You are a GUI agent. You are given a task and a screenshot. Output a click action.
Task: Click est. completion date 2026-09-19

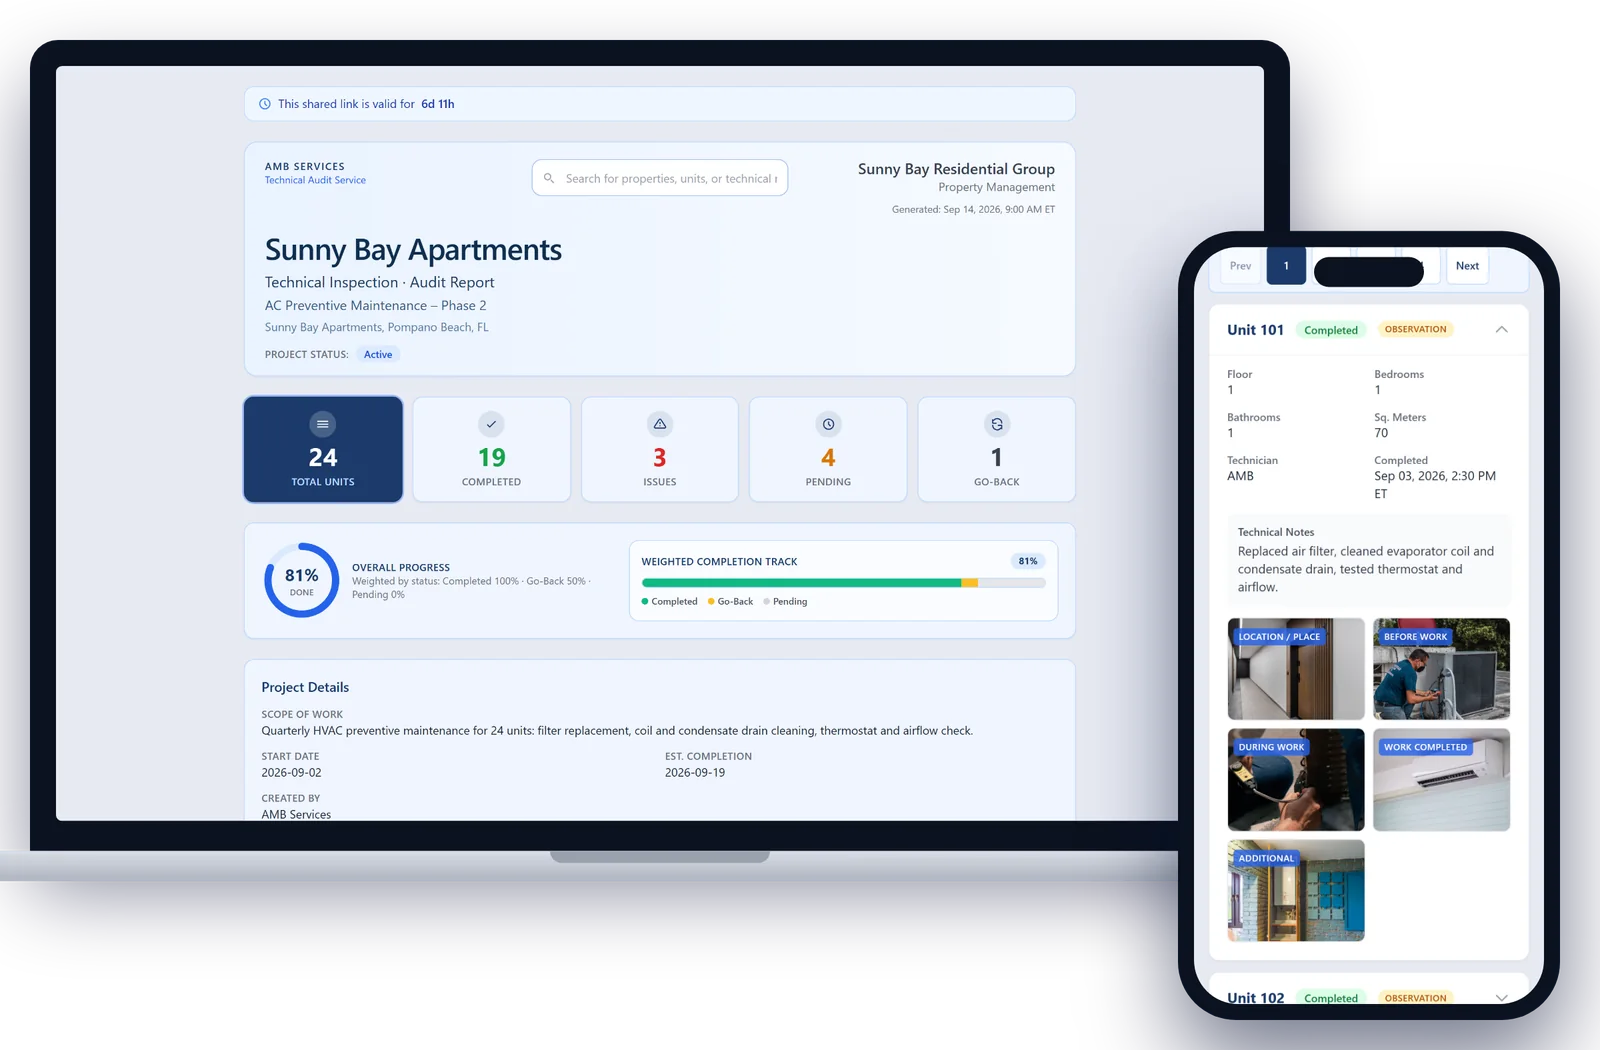(695, 773)
